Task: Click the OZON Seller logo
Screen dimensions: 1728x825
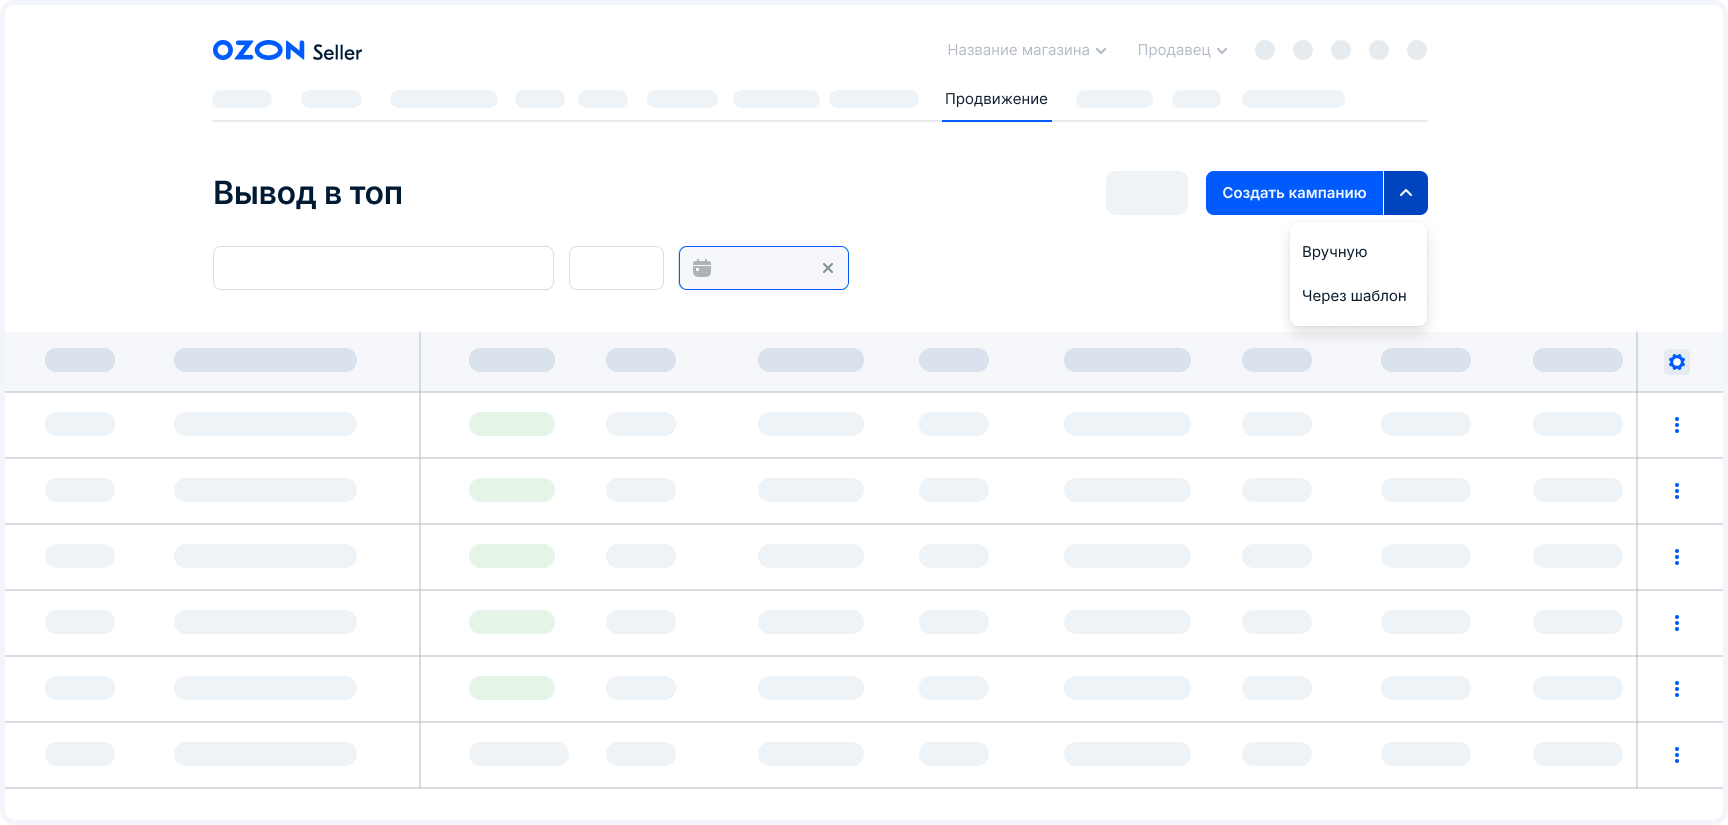Action: (x=287, y=51)
